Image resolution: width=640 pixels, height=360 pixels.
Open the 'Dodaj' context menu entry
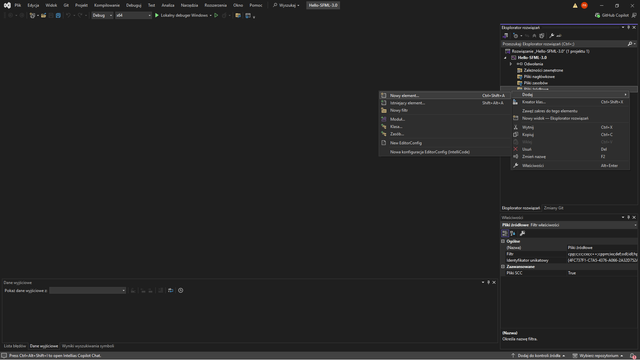click(x=570, y=95)
